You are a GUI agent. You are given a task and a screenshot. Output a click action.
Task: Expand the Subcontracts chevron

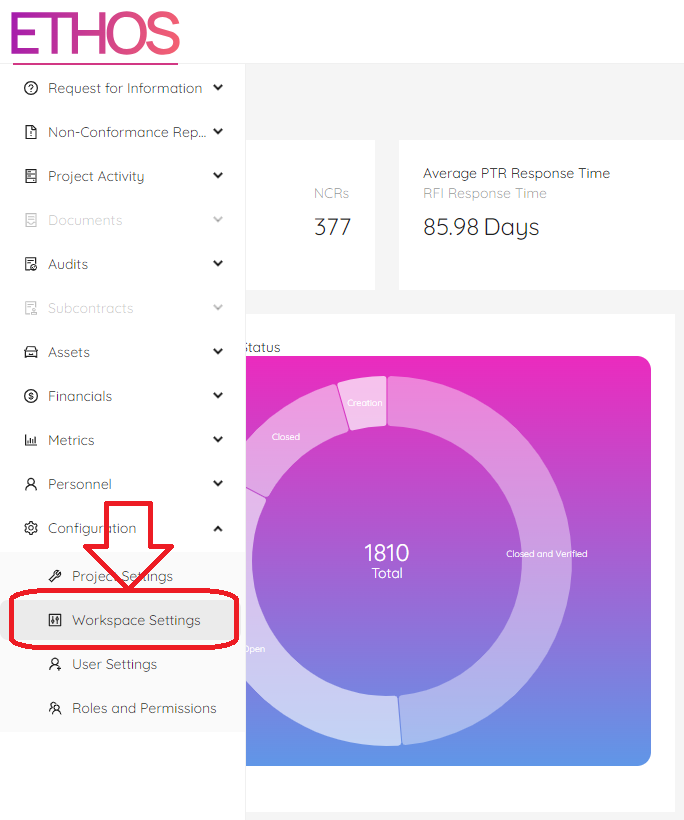[x=218, y=307]
